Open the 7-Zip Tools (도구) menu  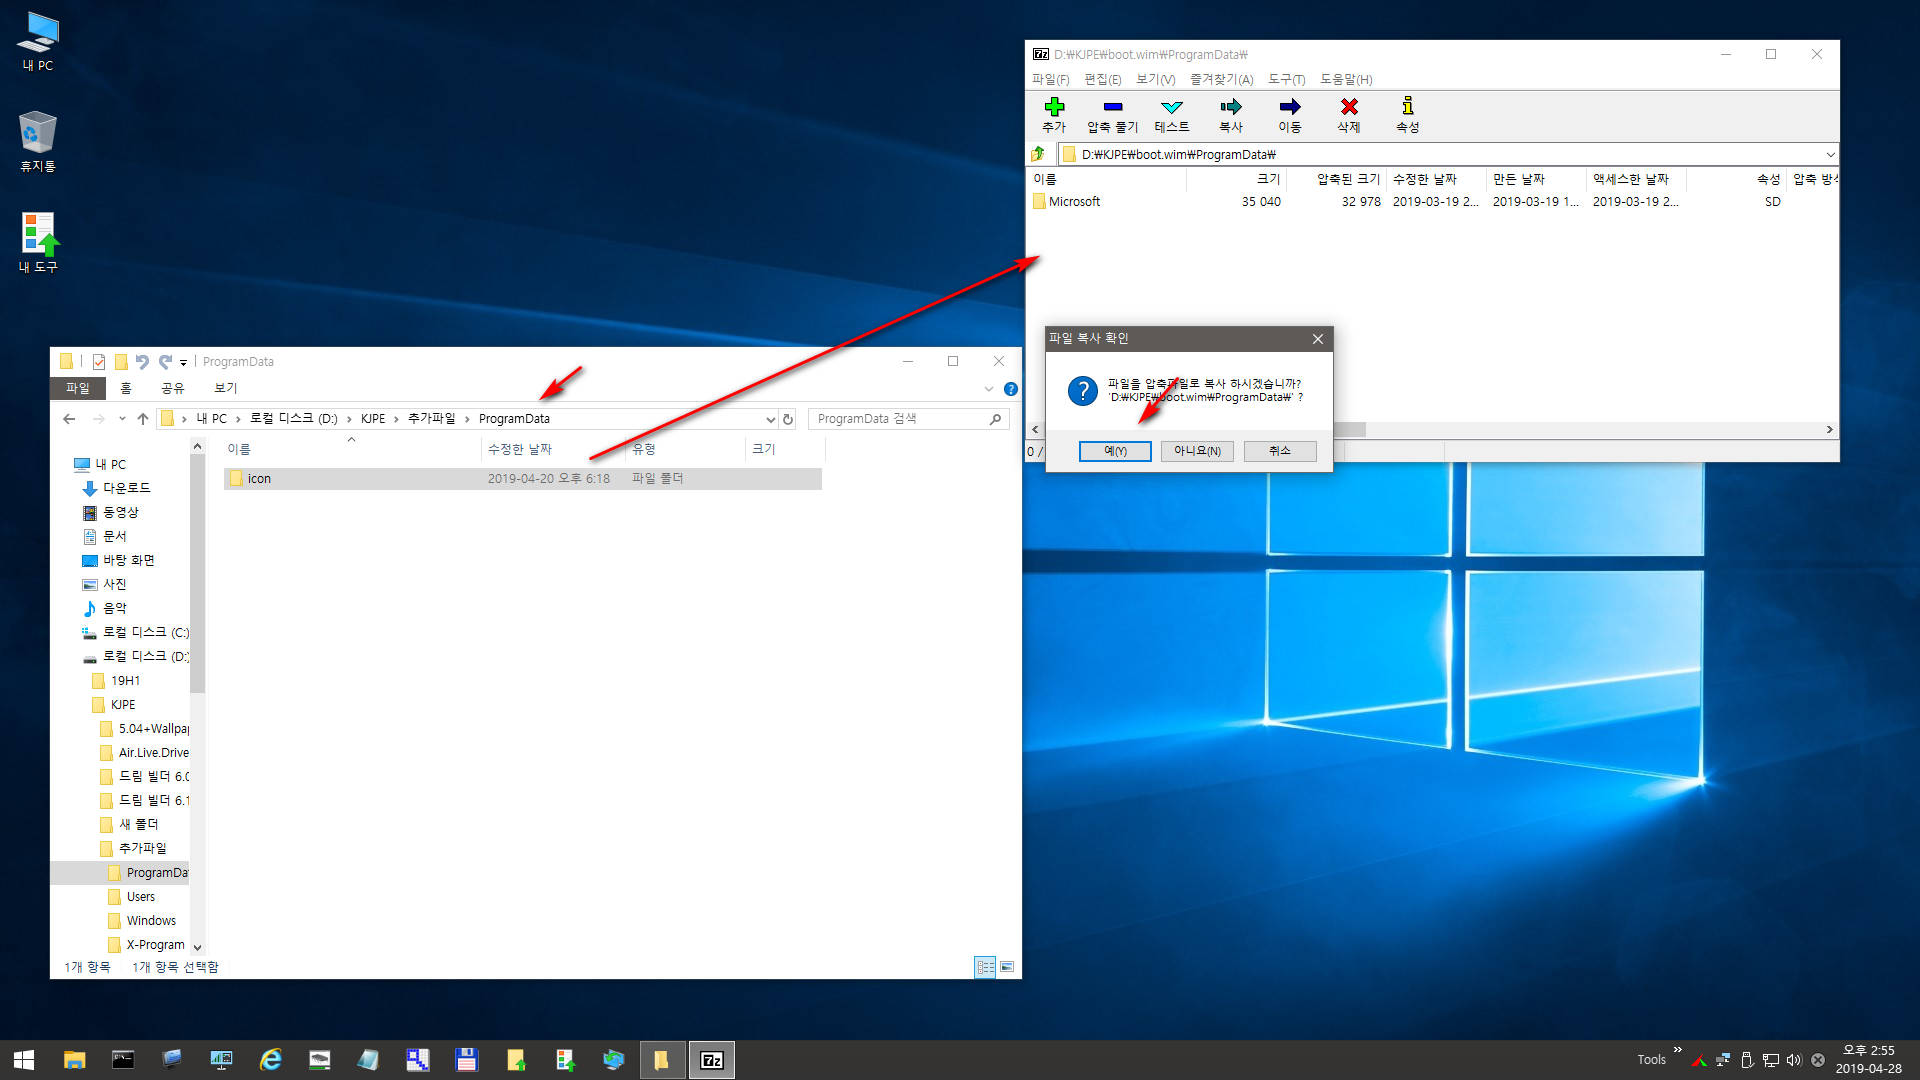[1287, 79]
